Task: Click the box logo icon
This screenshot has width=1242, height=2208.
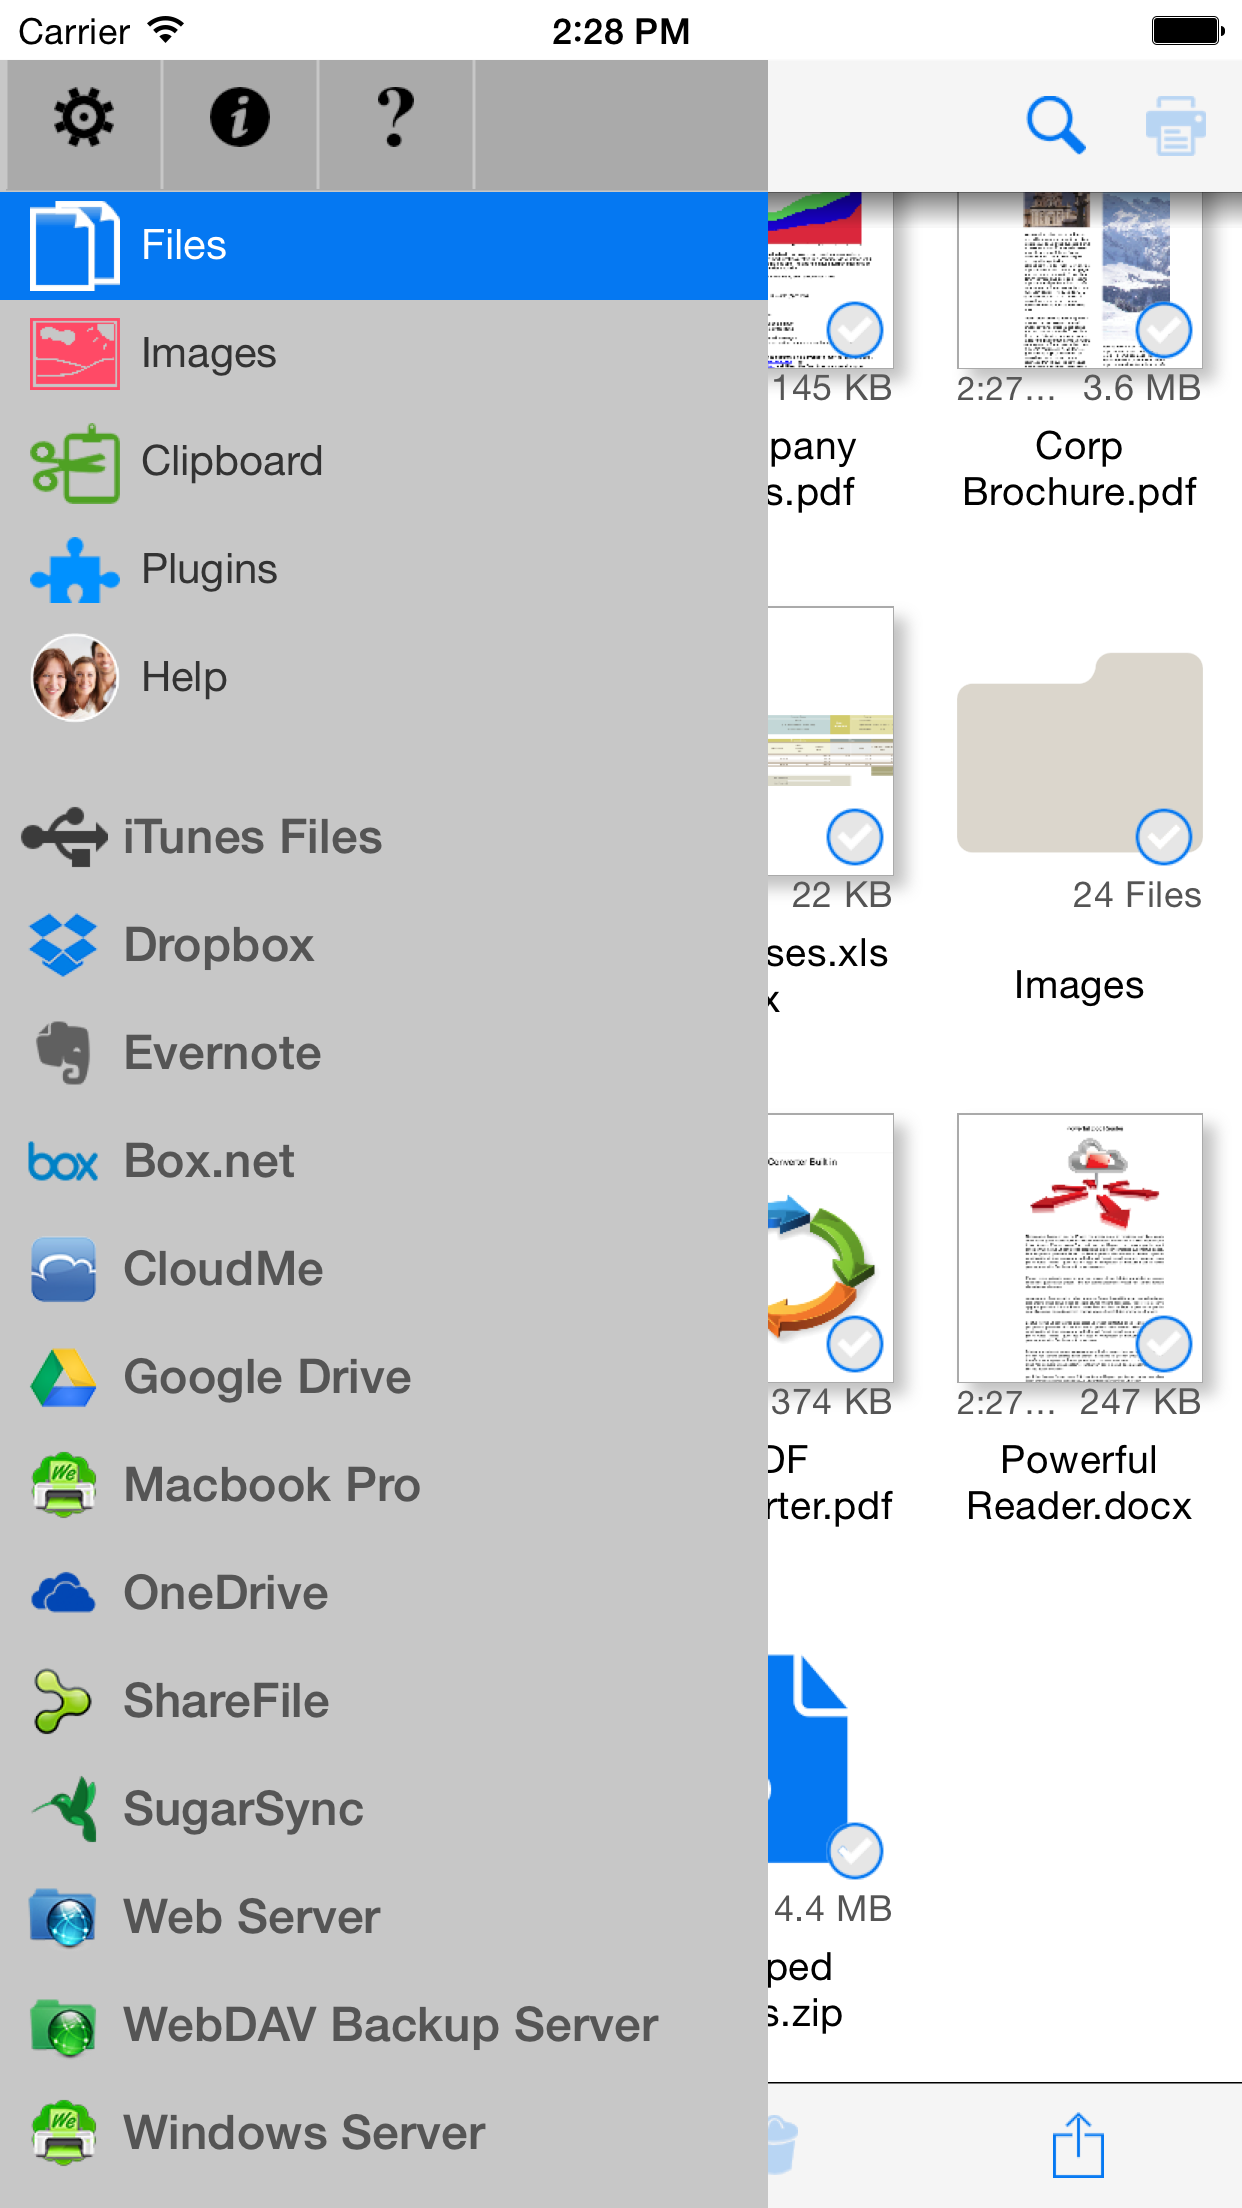Action: [63, 1162]
